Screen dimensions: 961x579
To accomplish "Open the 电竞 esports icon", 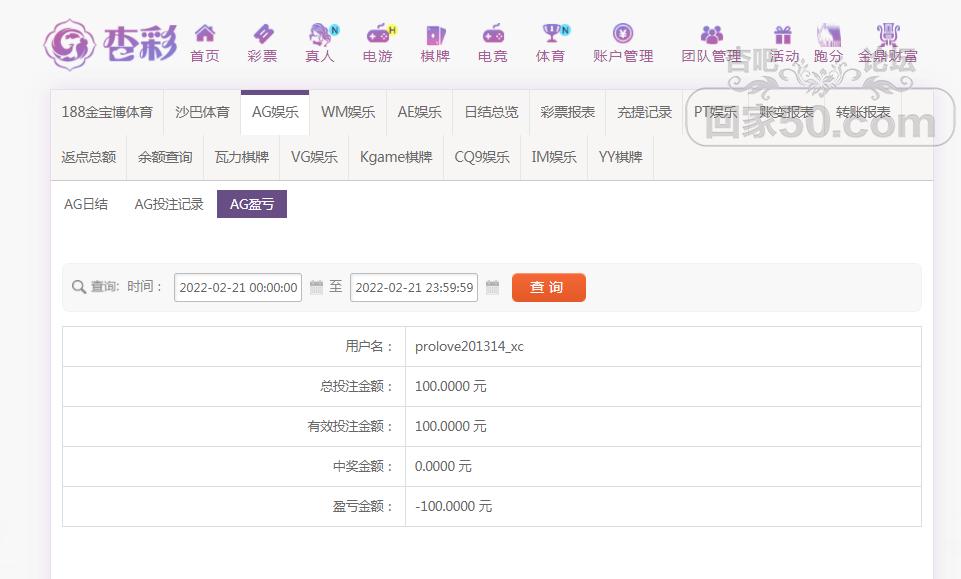I will (493, 34).
